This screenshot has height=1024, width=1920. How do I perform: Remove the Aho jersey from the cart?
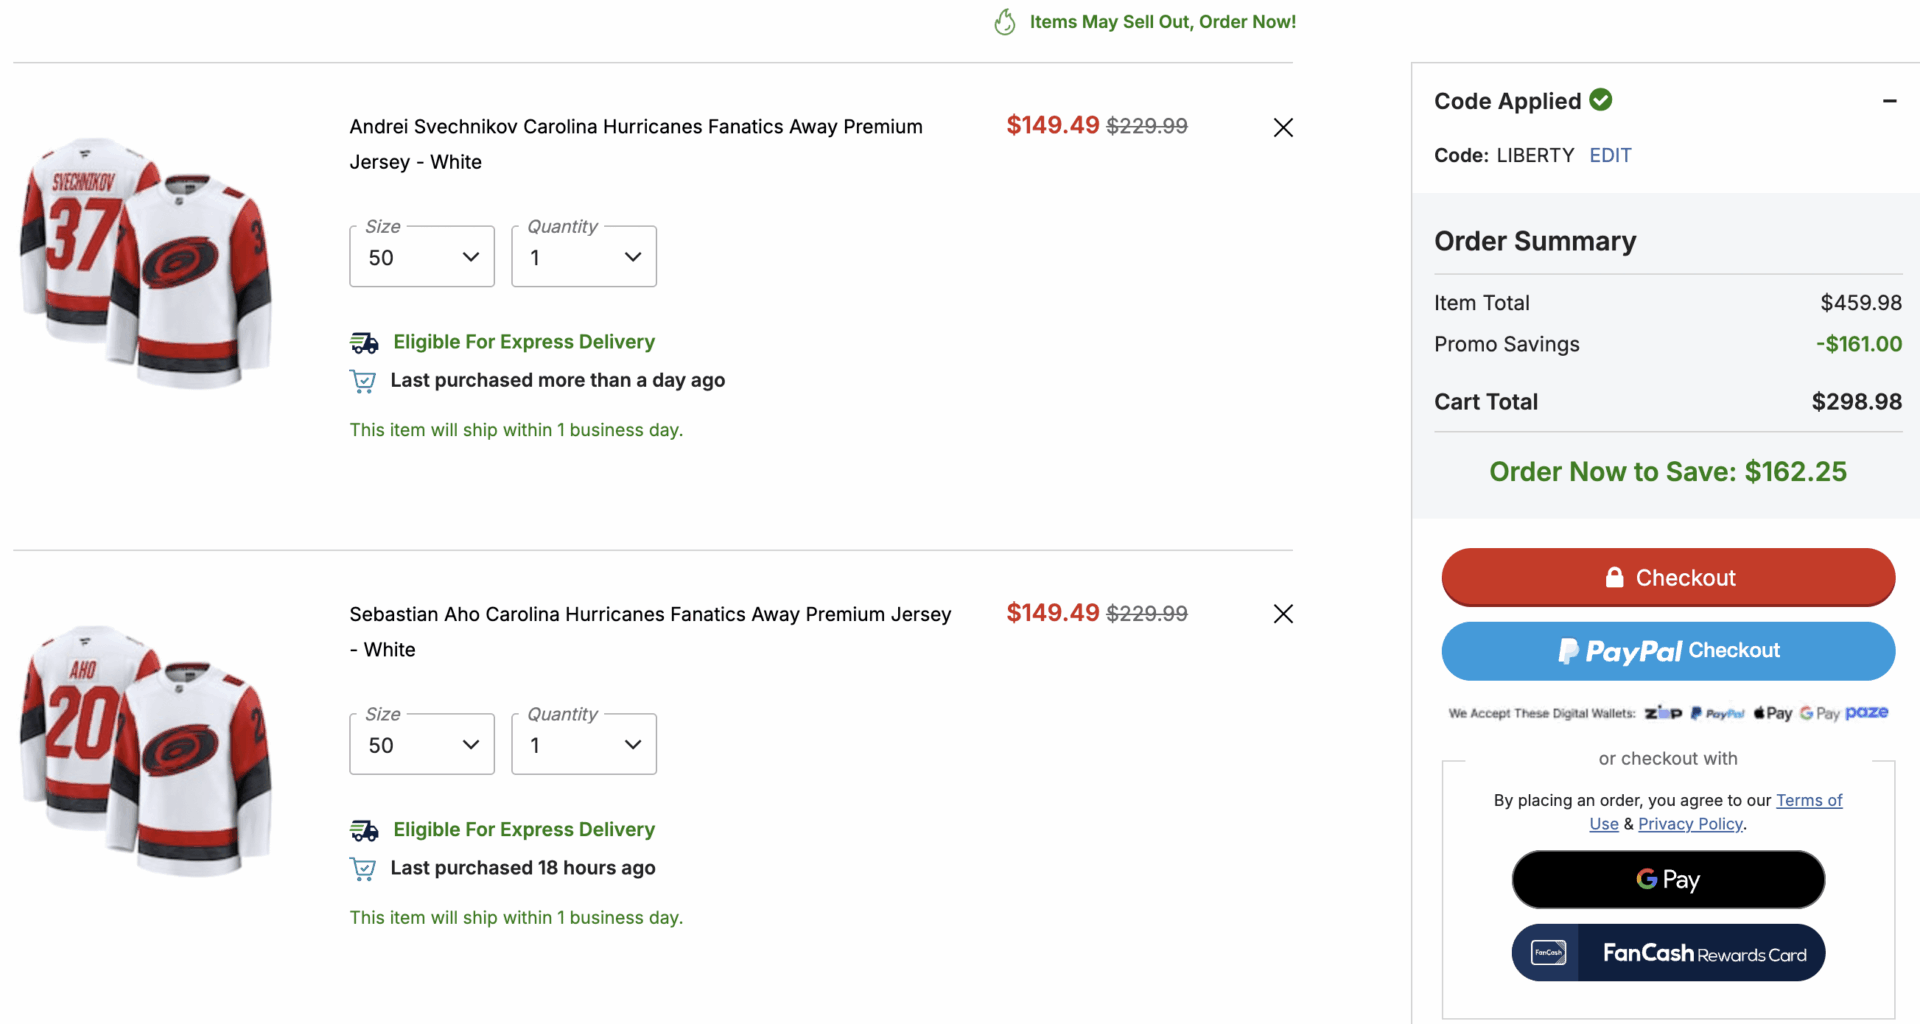tap(1283, 613)
